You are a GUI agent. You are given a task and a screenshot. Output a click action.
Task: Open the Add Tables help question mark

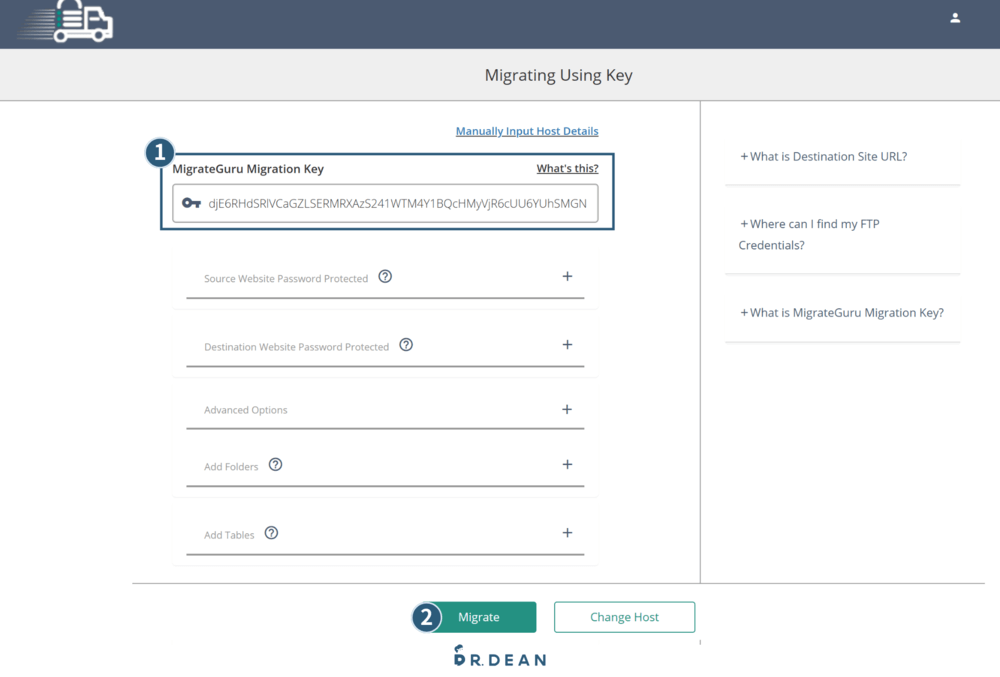pos(272,533)
